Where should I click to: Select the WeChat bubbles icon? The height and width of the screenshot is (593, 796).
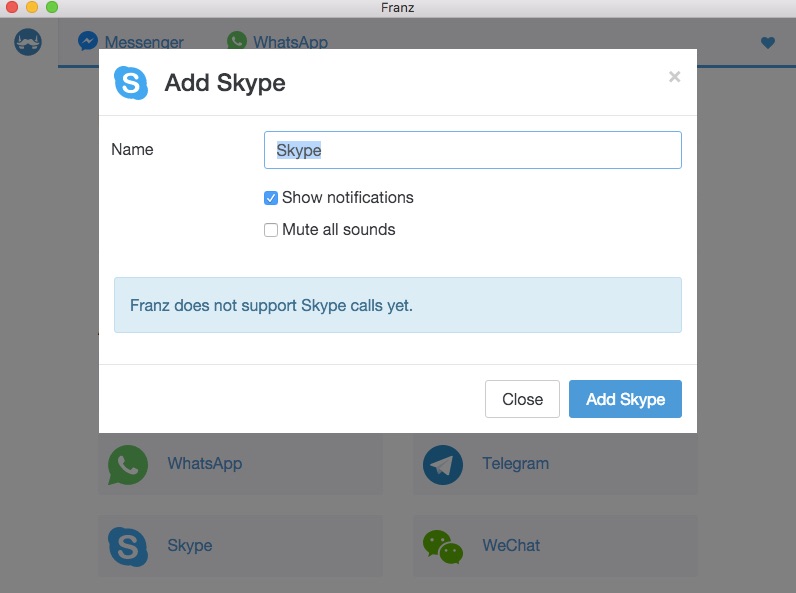click(x=443, y=547)
